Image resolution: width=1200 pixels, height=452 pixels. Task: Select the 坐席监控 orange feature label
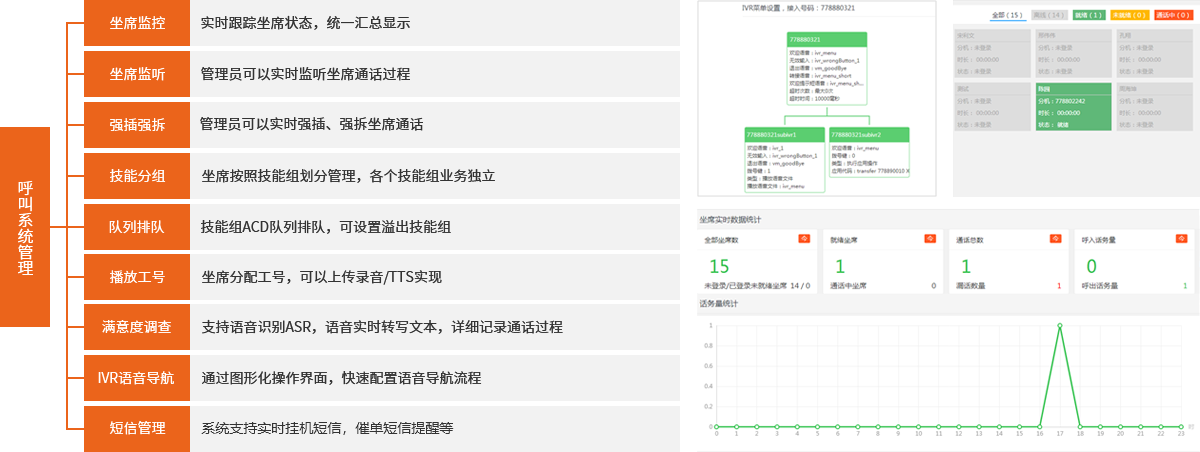click(x=137, y=22)
